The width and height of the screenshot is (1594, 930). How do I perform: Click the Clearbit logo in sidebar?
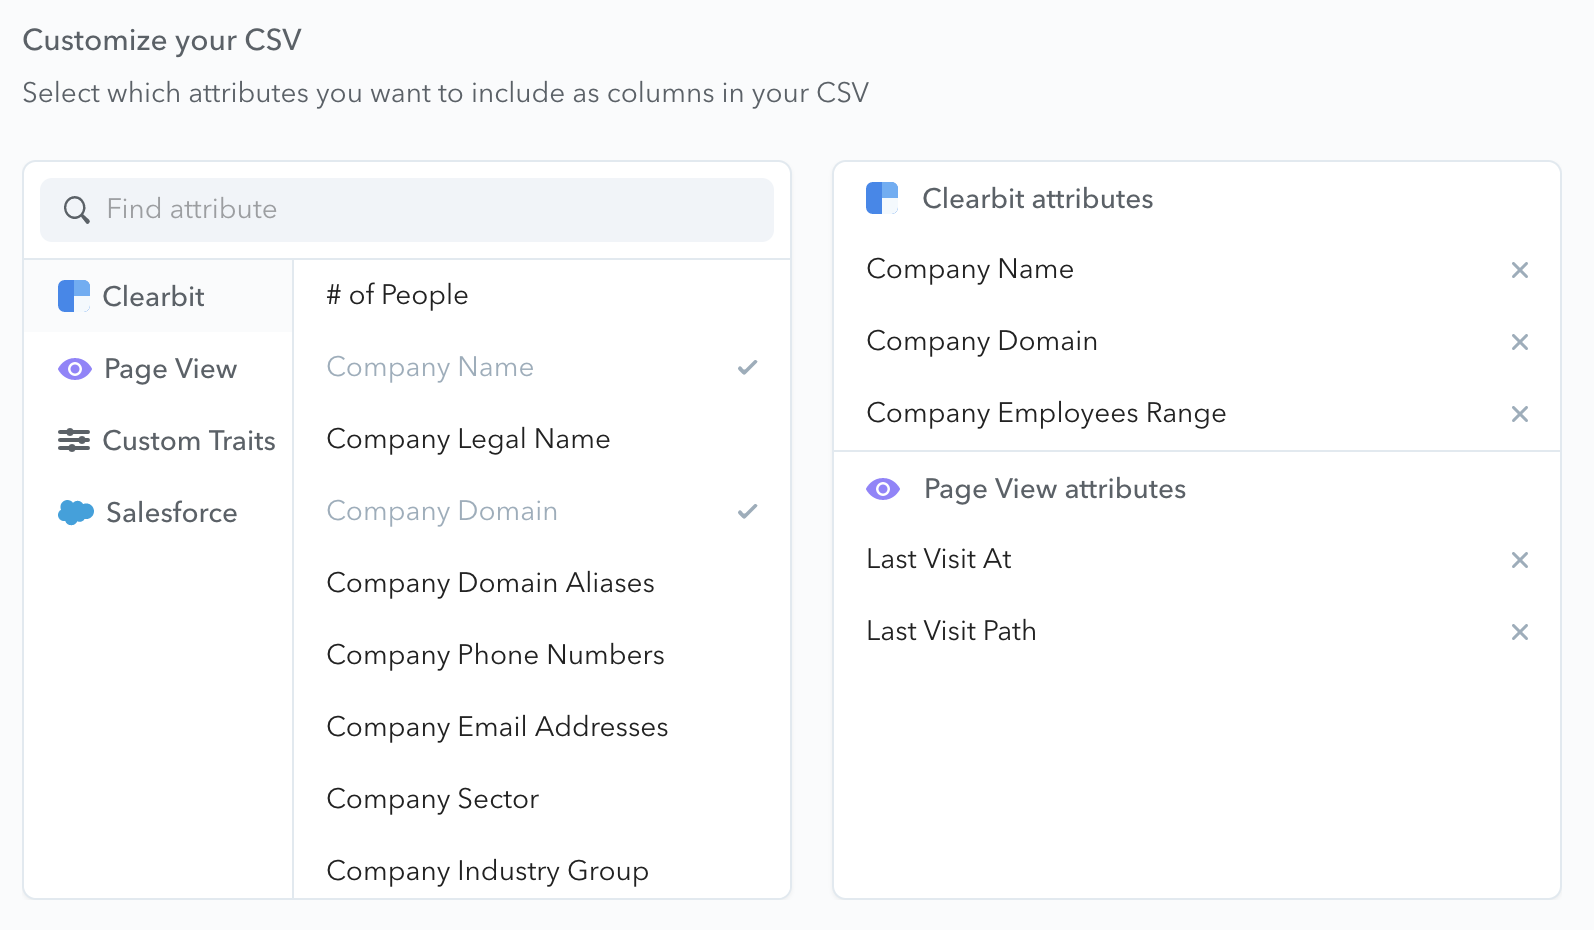74,296
